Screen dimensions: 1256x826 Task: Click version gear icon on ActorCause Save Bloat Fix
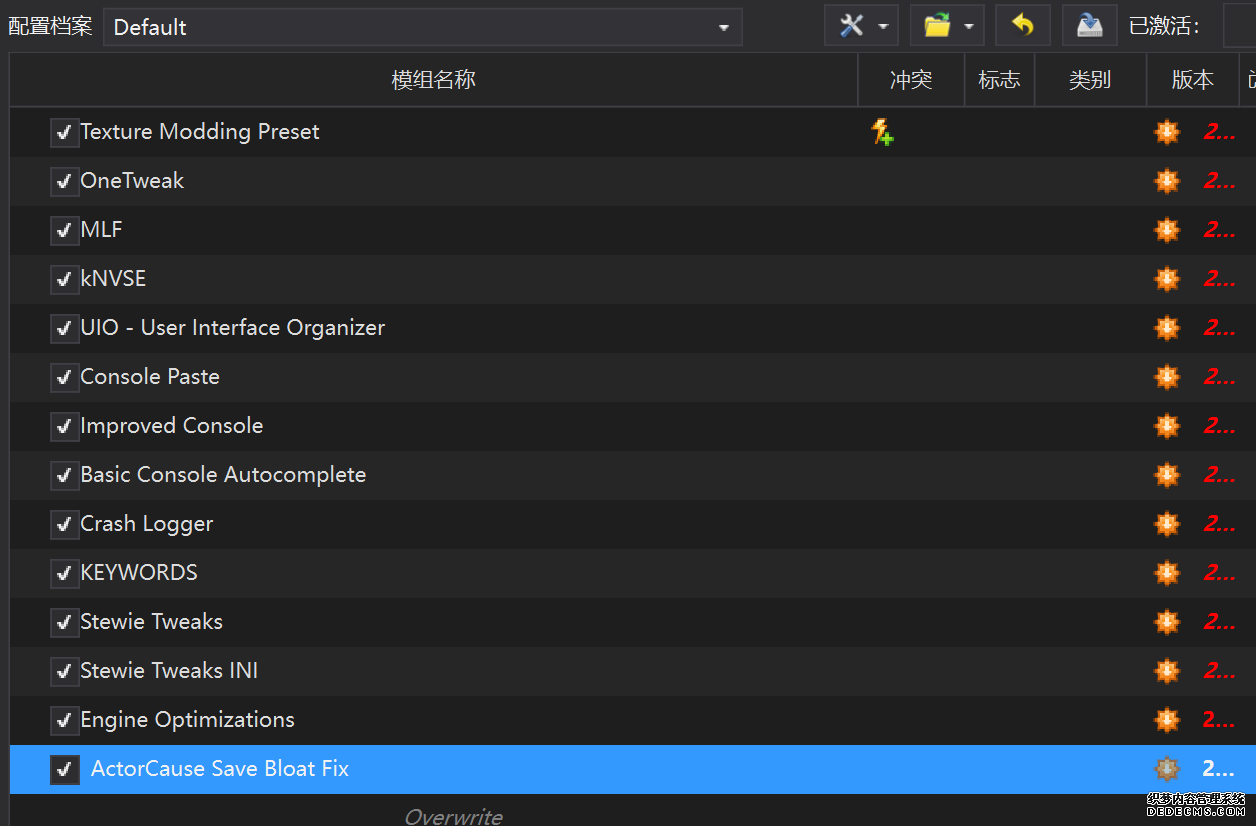coord(1167,769)
